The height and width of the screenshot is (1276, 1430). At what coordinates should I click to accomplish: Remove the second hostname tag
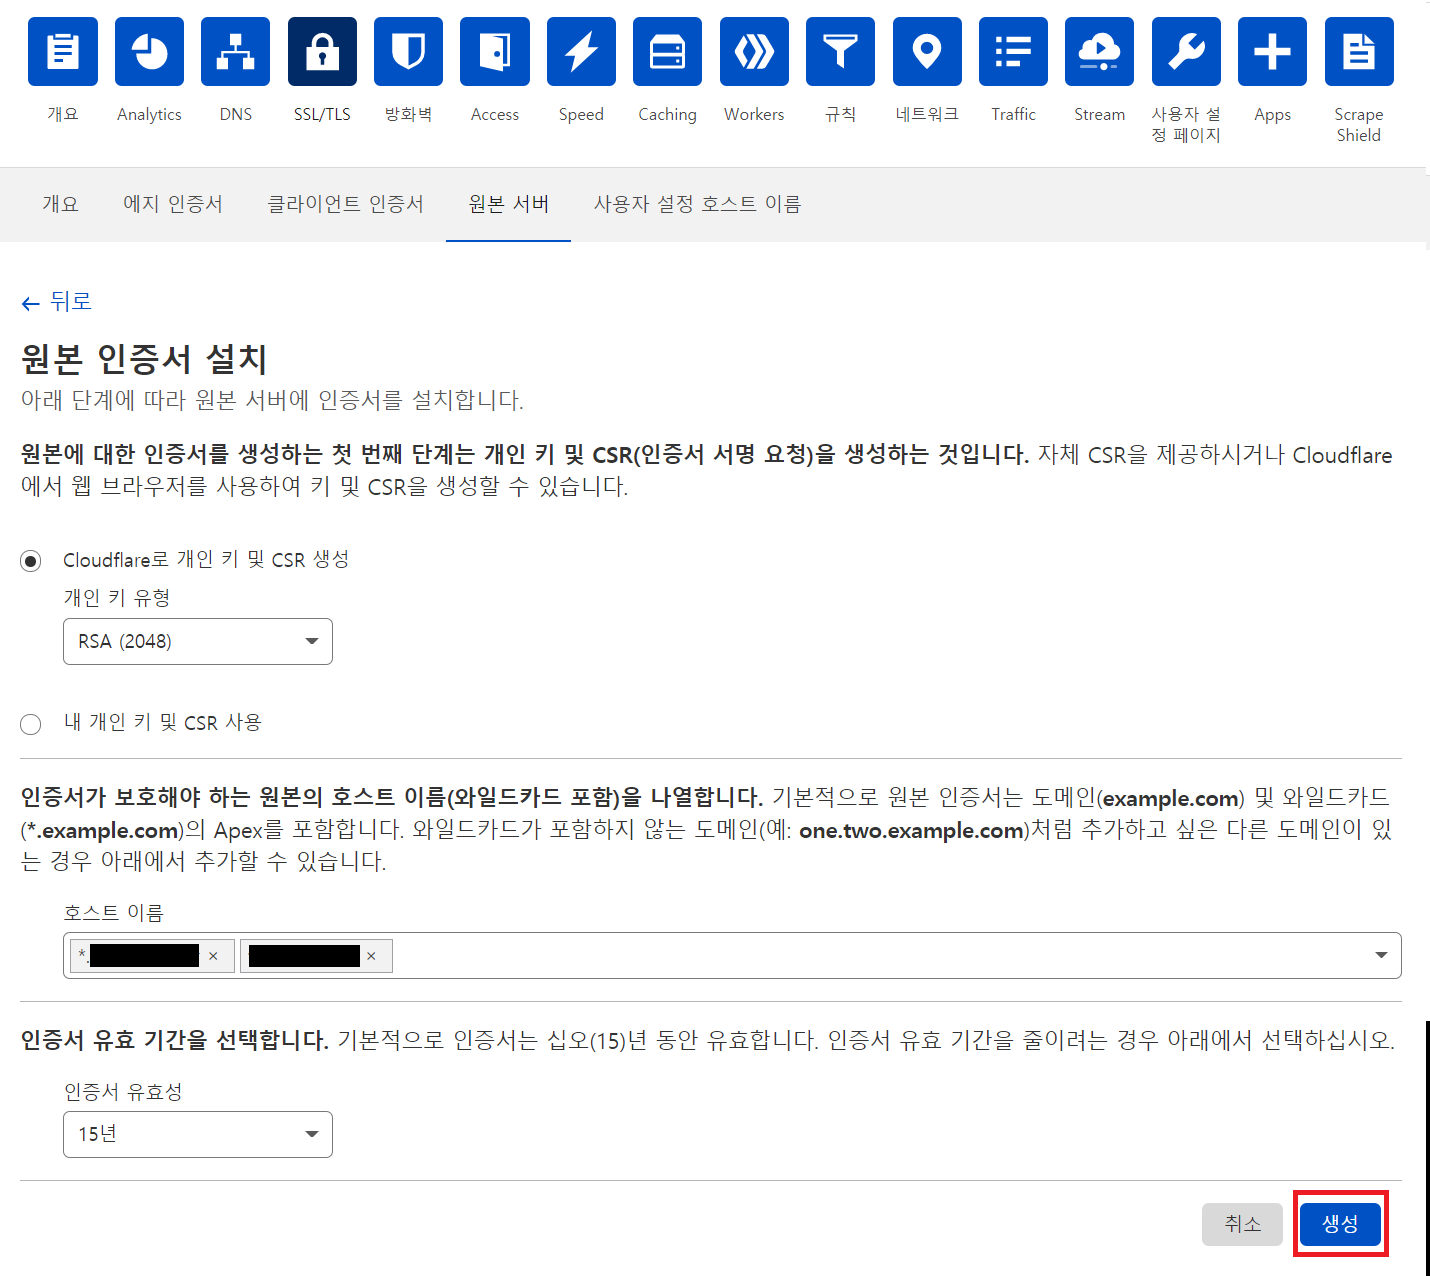click(x=371, y=956)
